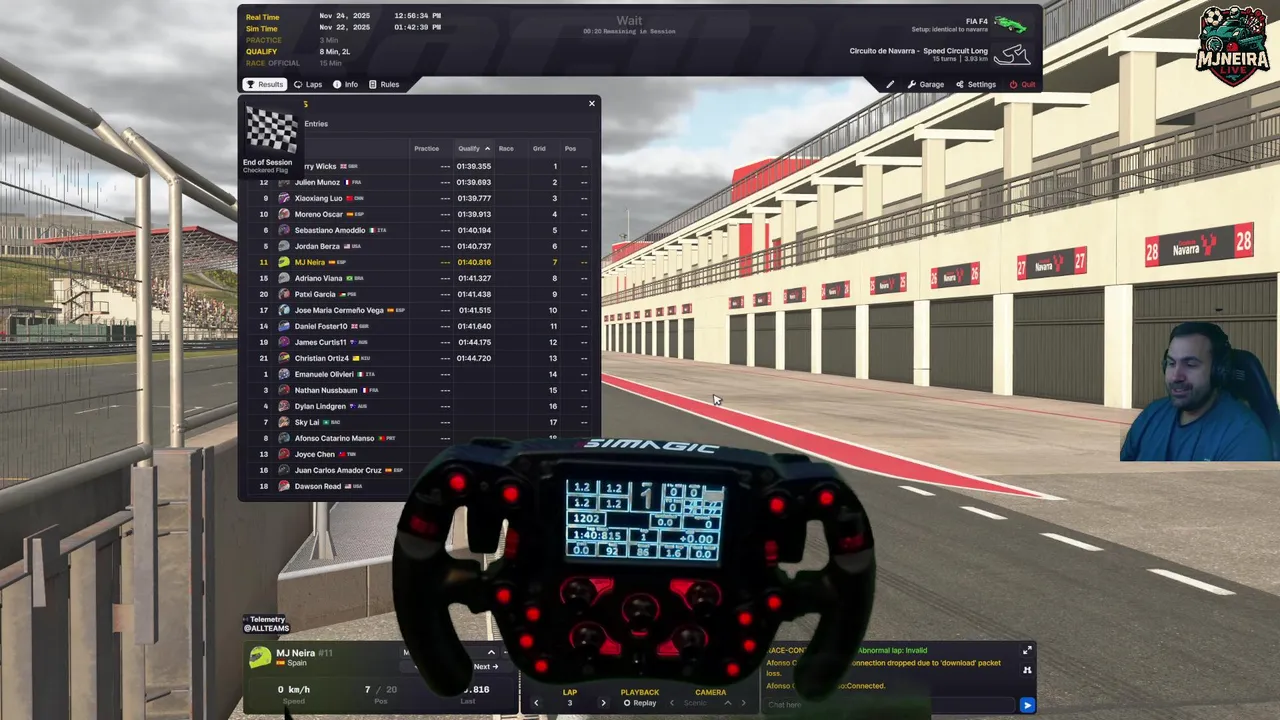Screen dimensions: 1280x720
Task: Send the chat message
Action: pos(1027,705)
